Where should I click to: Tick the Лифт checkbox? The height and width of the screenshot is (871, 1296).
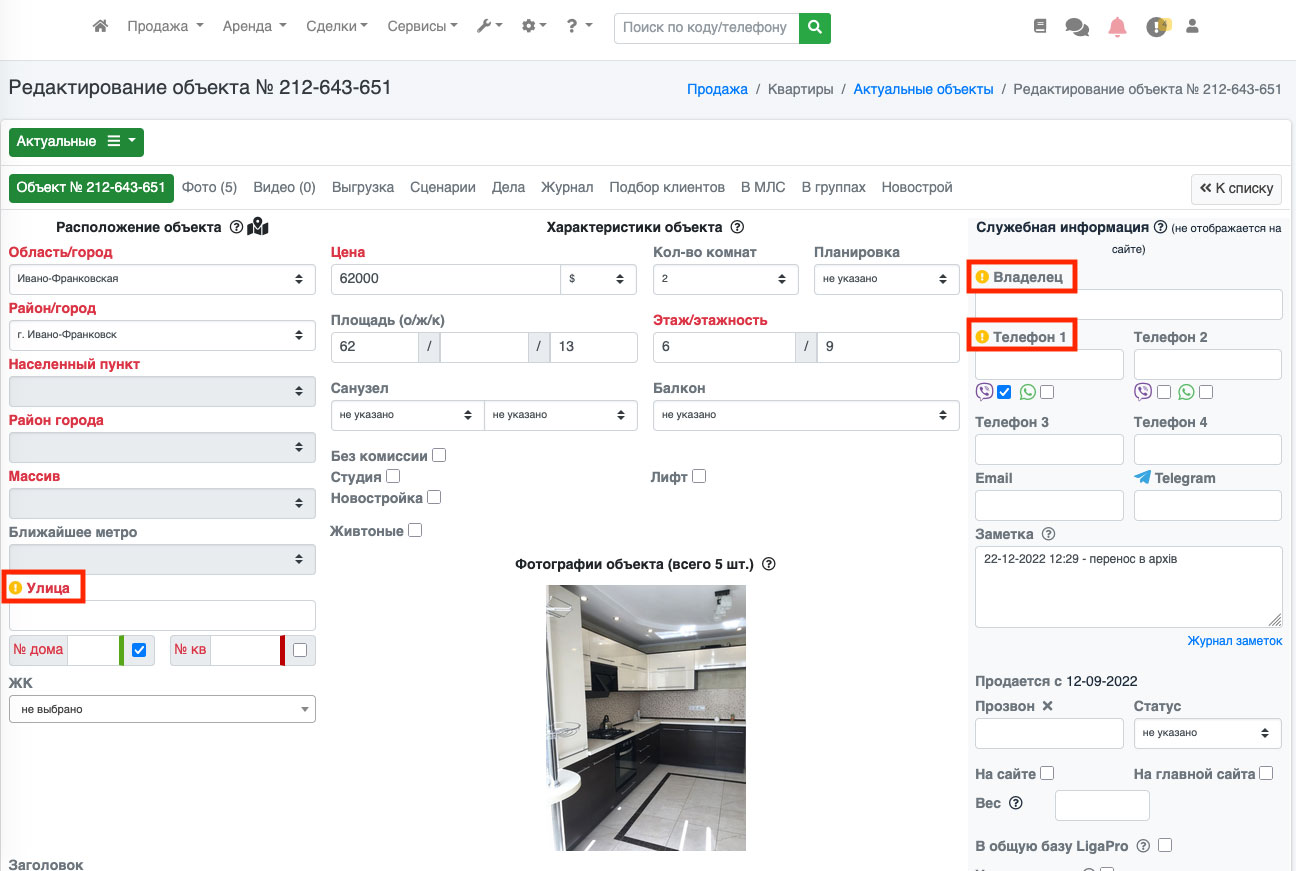(699, 477)
